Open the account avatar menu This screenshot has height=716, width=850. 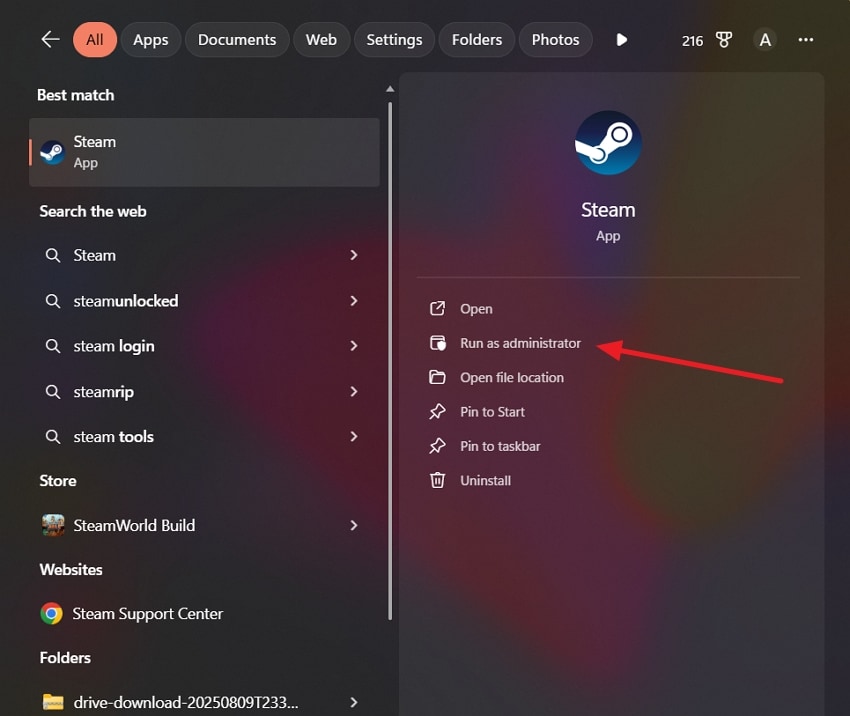pyautogui.click(x=765, y=40)
